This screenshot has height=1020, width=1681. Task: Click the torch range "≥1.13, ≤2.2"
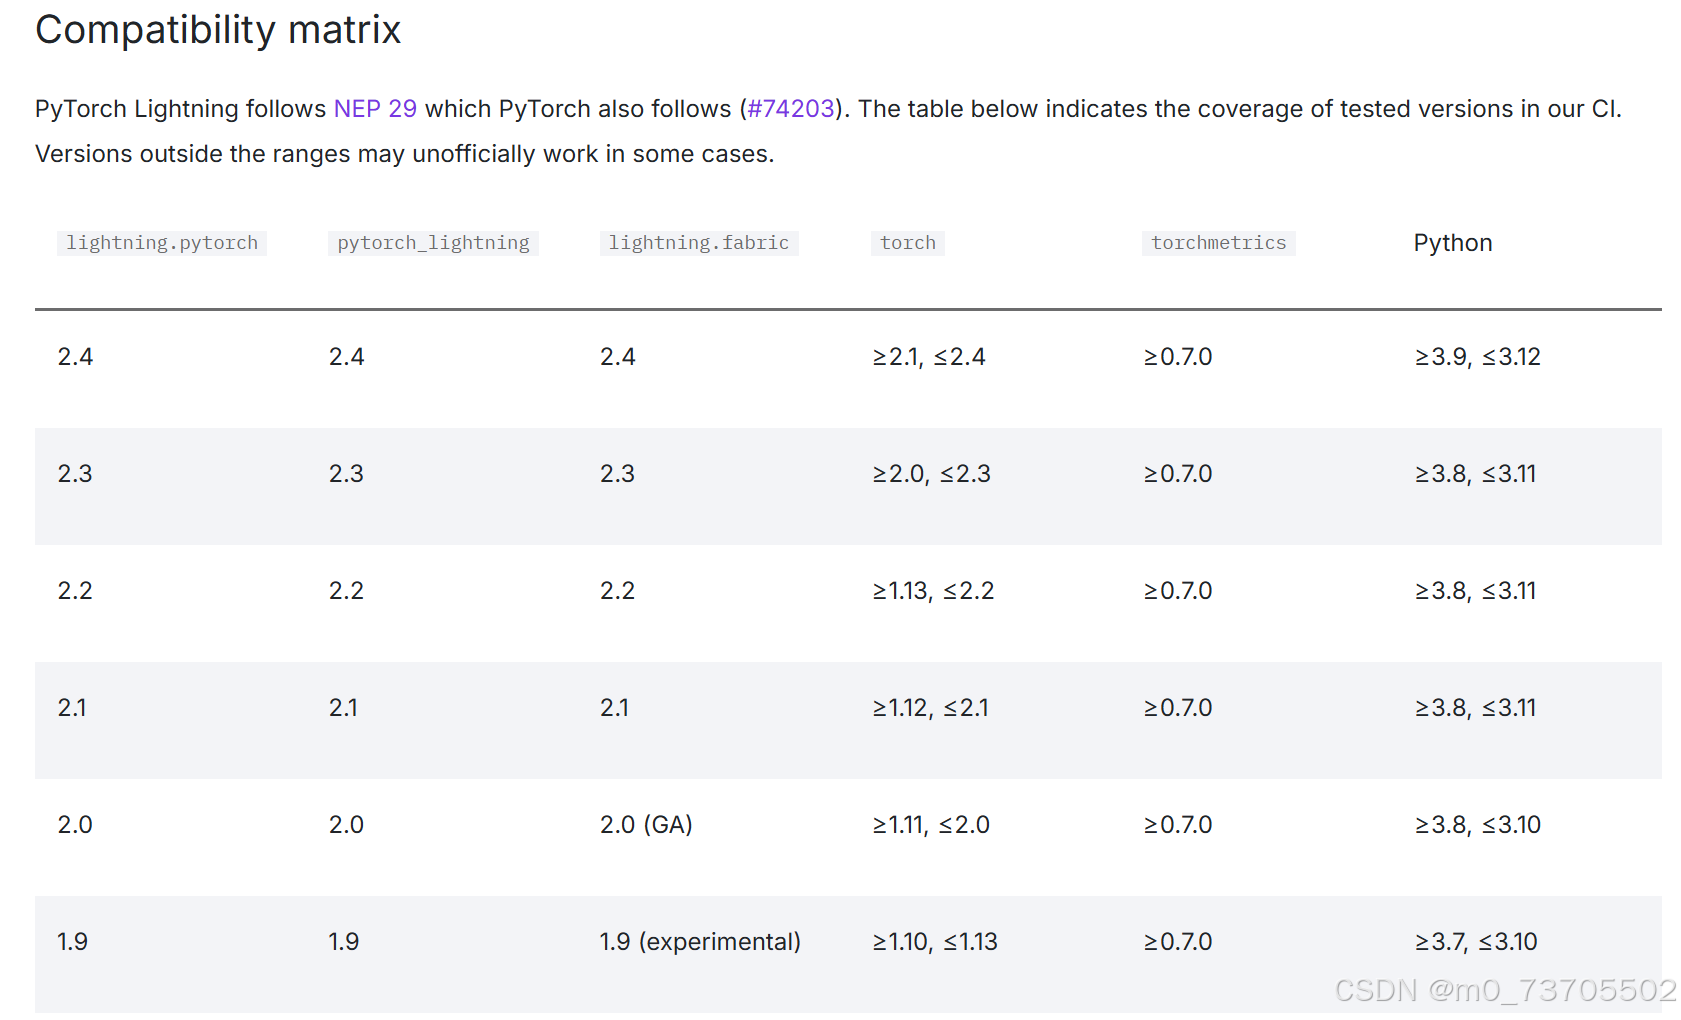click(x=934, y=591)
